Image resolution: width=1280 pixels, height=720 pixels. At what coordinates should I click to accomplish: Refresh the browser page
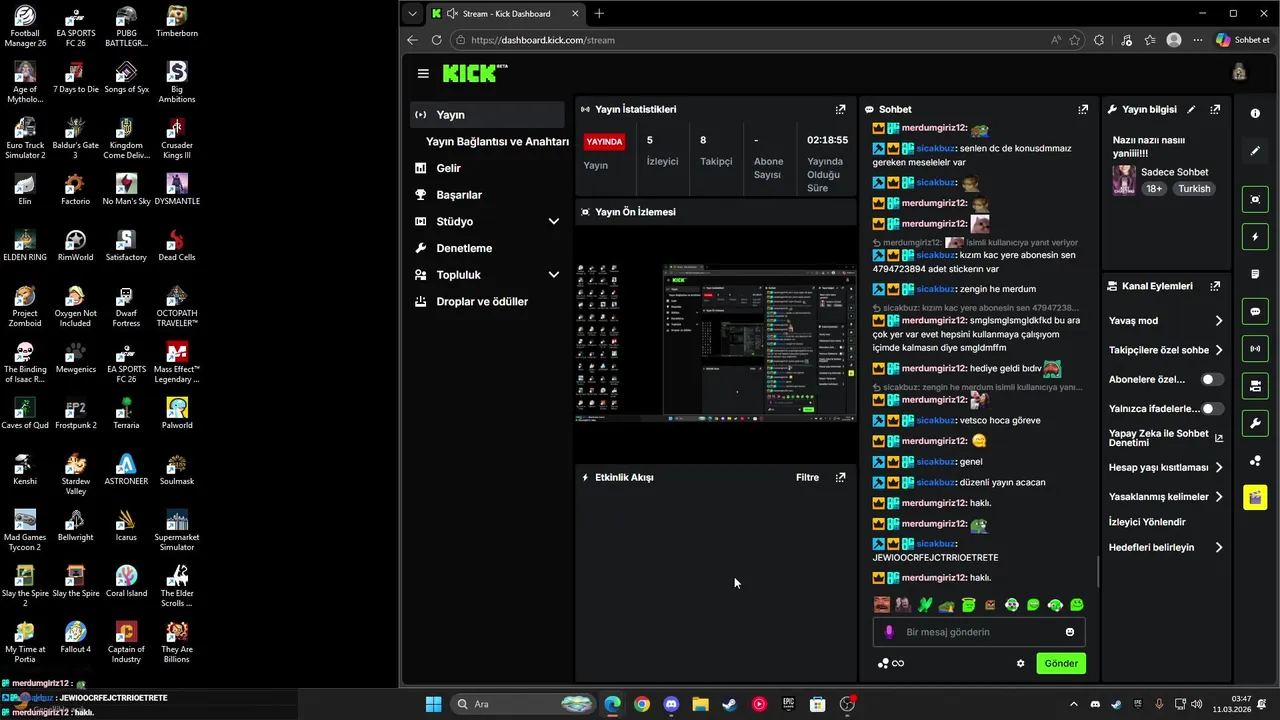pyautogui.click(x=436, y=40)
